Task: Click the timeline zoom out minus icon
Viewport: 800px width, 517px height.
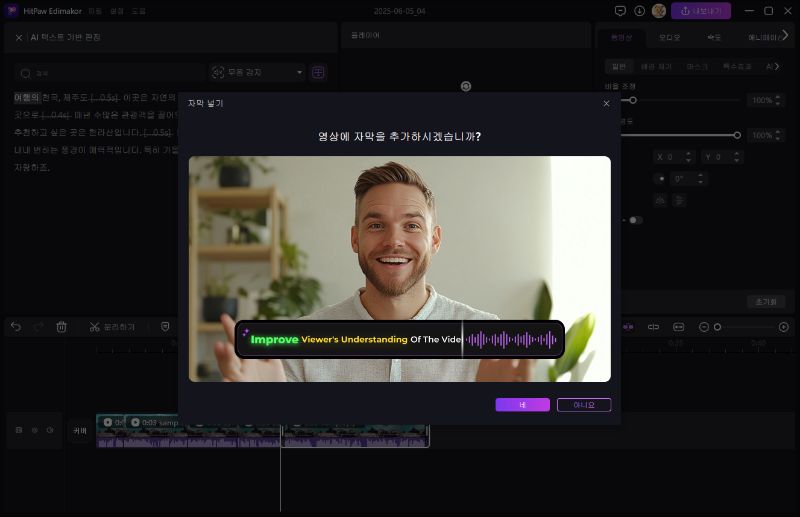Action: point(704,327)
